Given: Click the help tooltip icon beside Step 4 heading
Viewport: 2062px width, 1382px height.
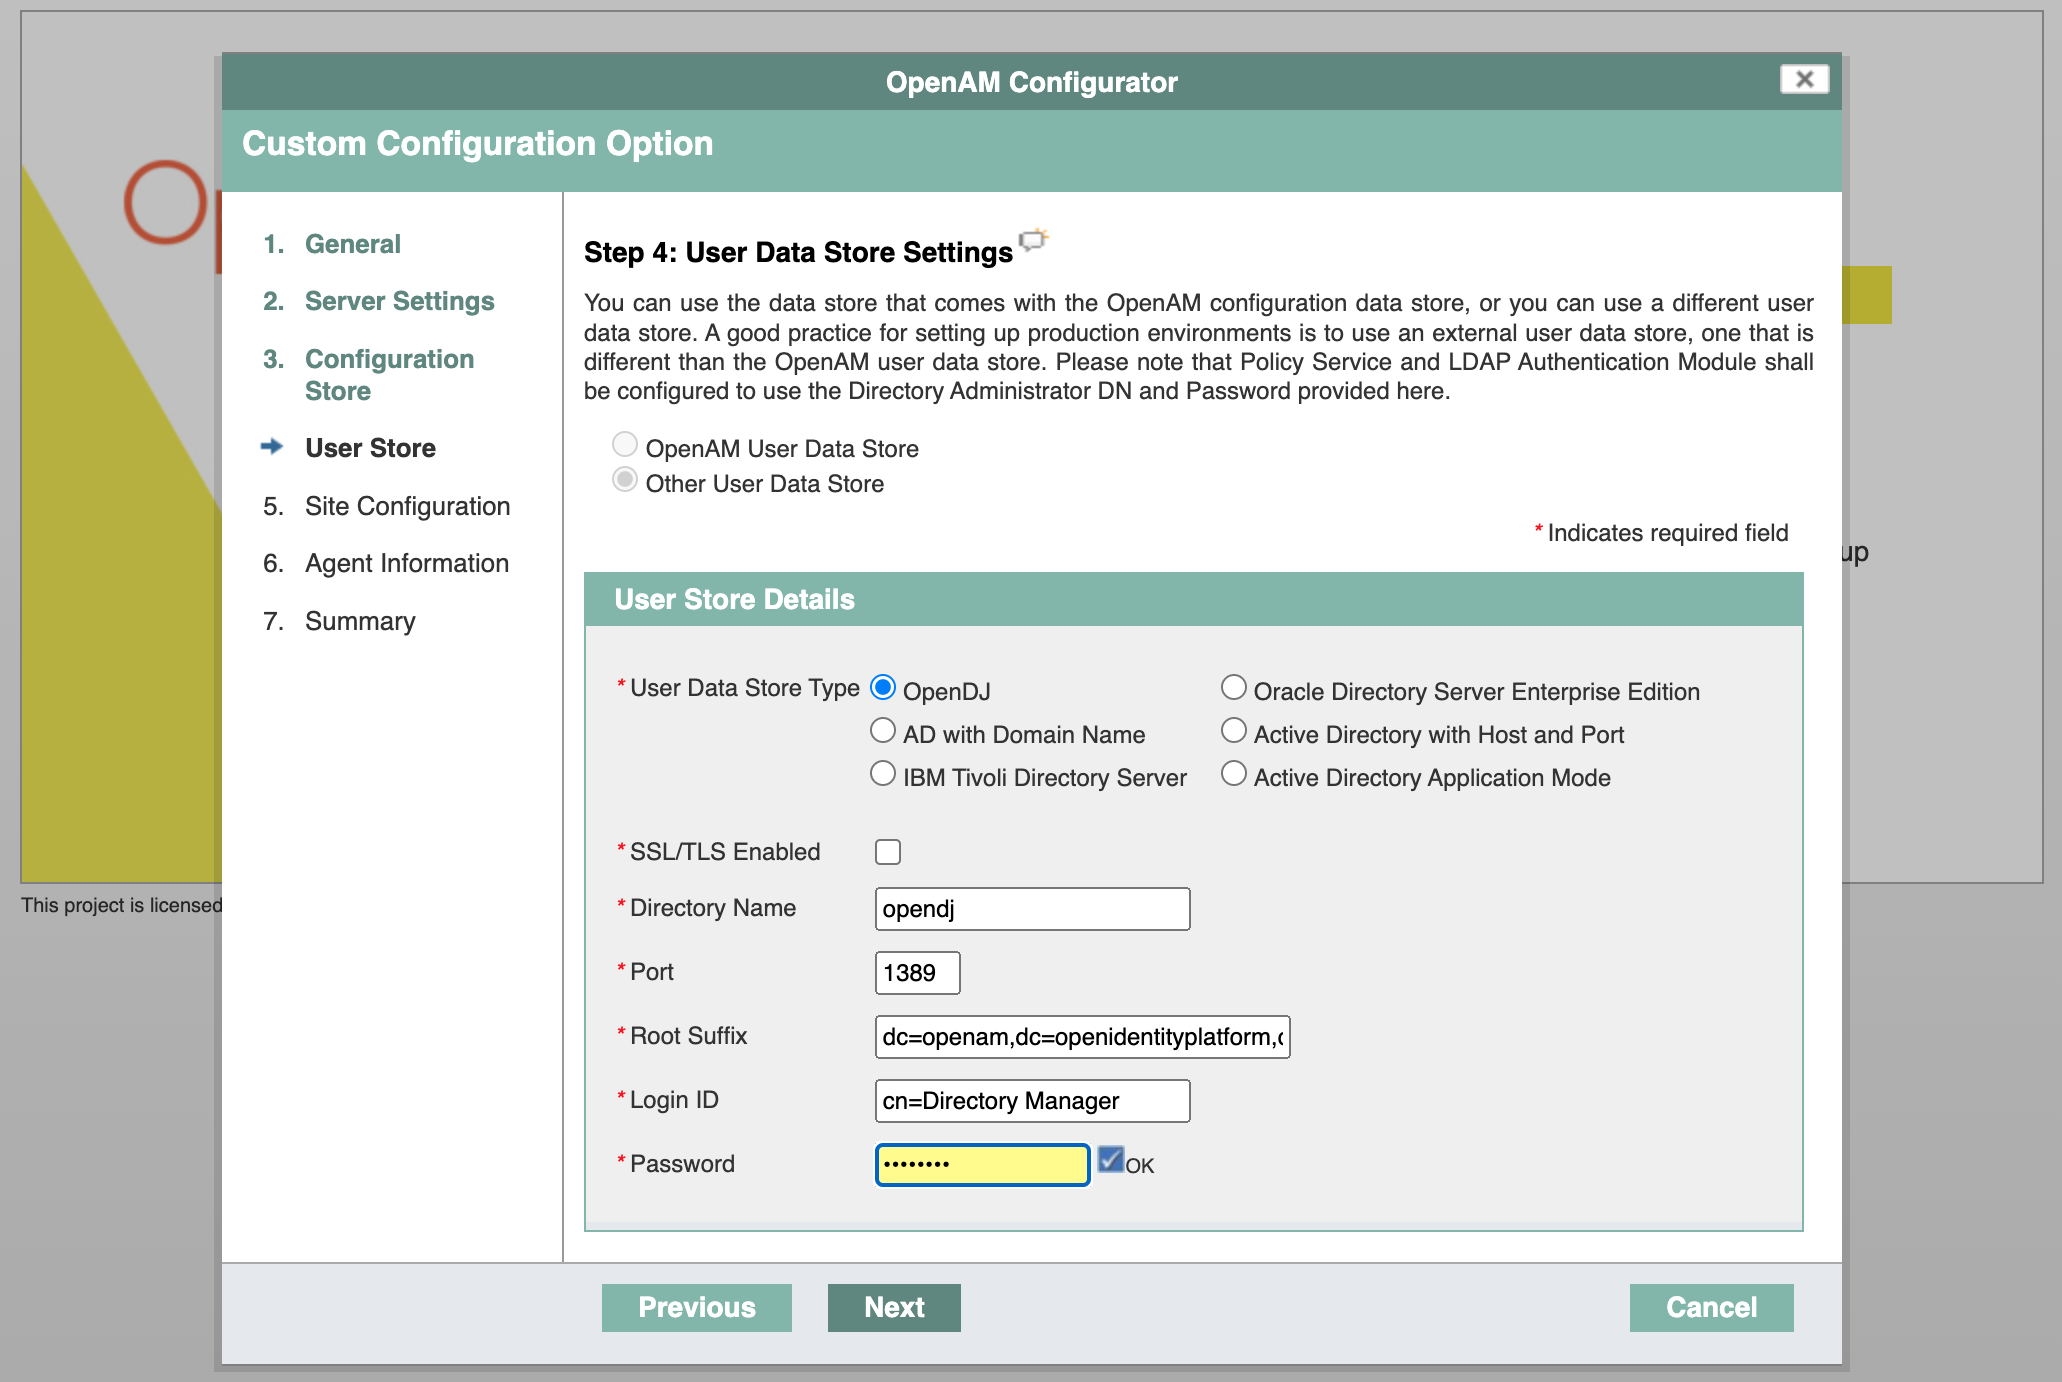Looking at the screenshot, I should pyautogui.click(x=1032, y=240).
